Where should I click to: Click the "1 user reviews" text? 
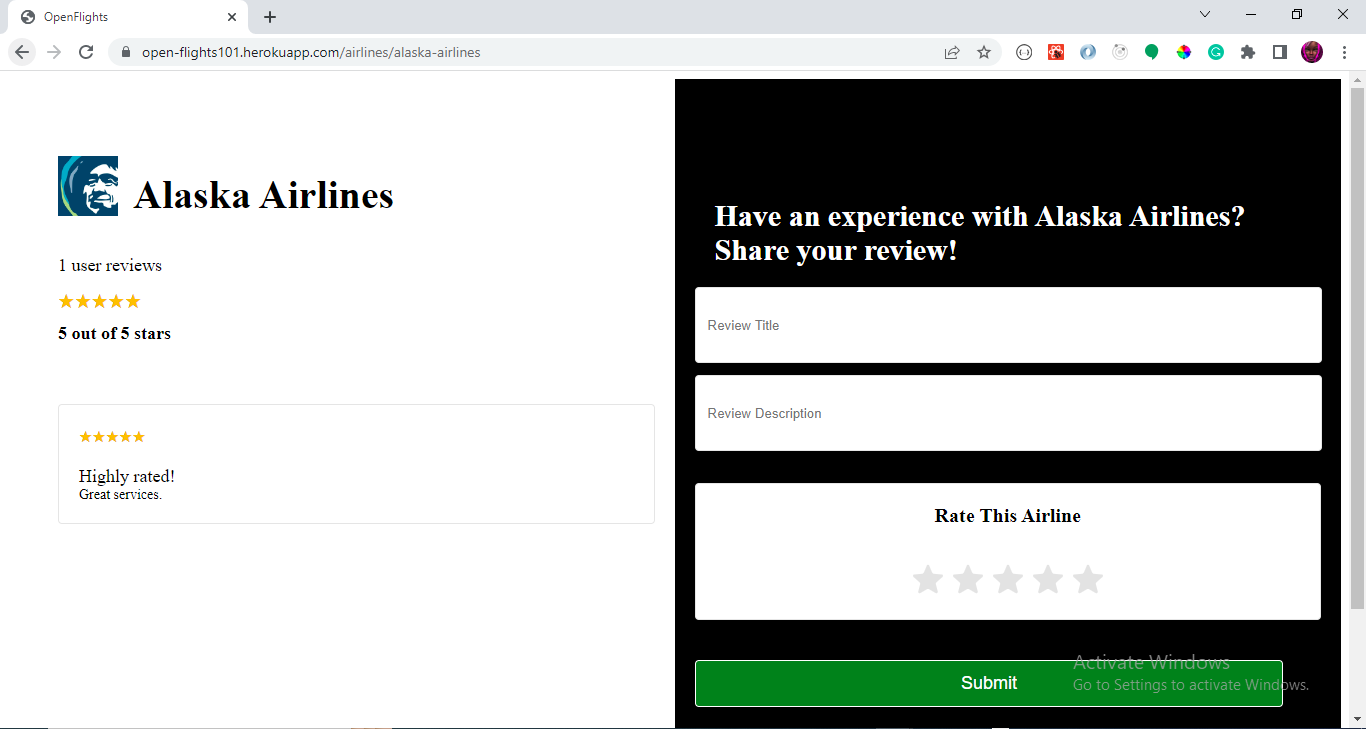point(110,265)
